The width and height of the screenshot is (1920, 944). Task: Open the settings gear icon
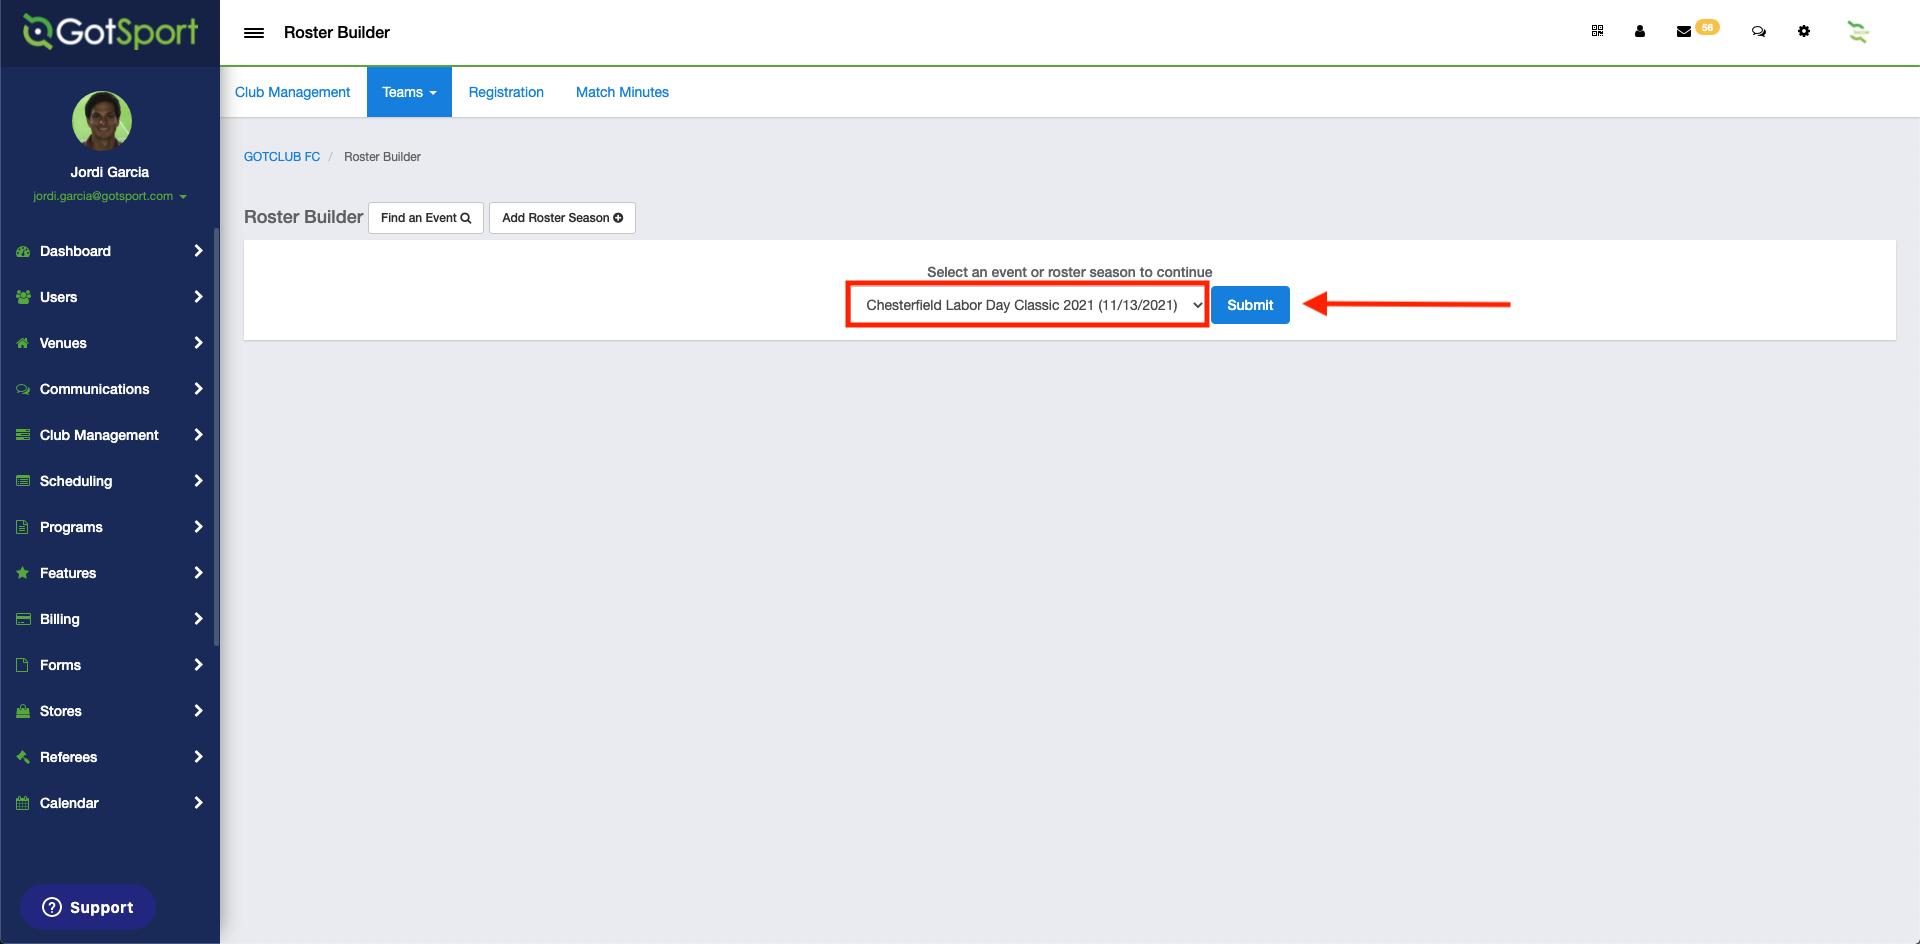coord(1804,31)
